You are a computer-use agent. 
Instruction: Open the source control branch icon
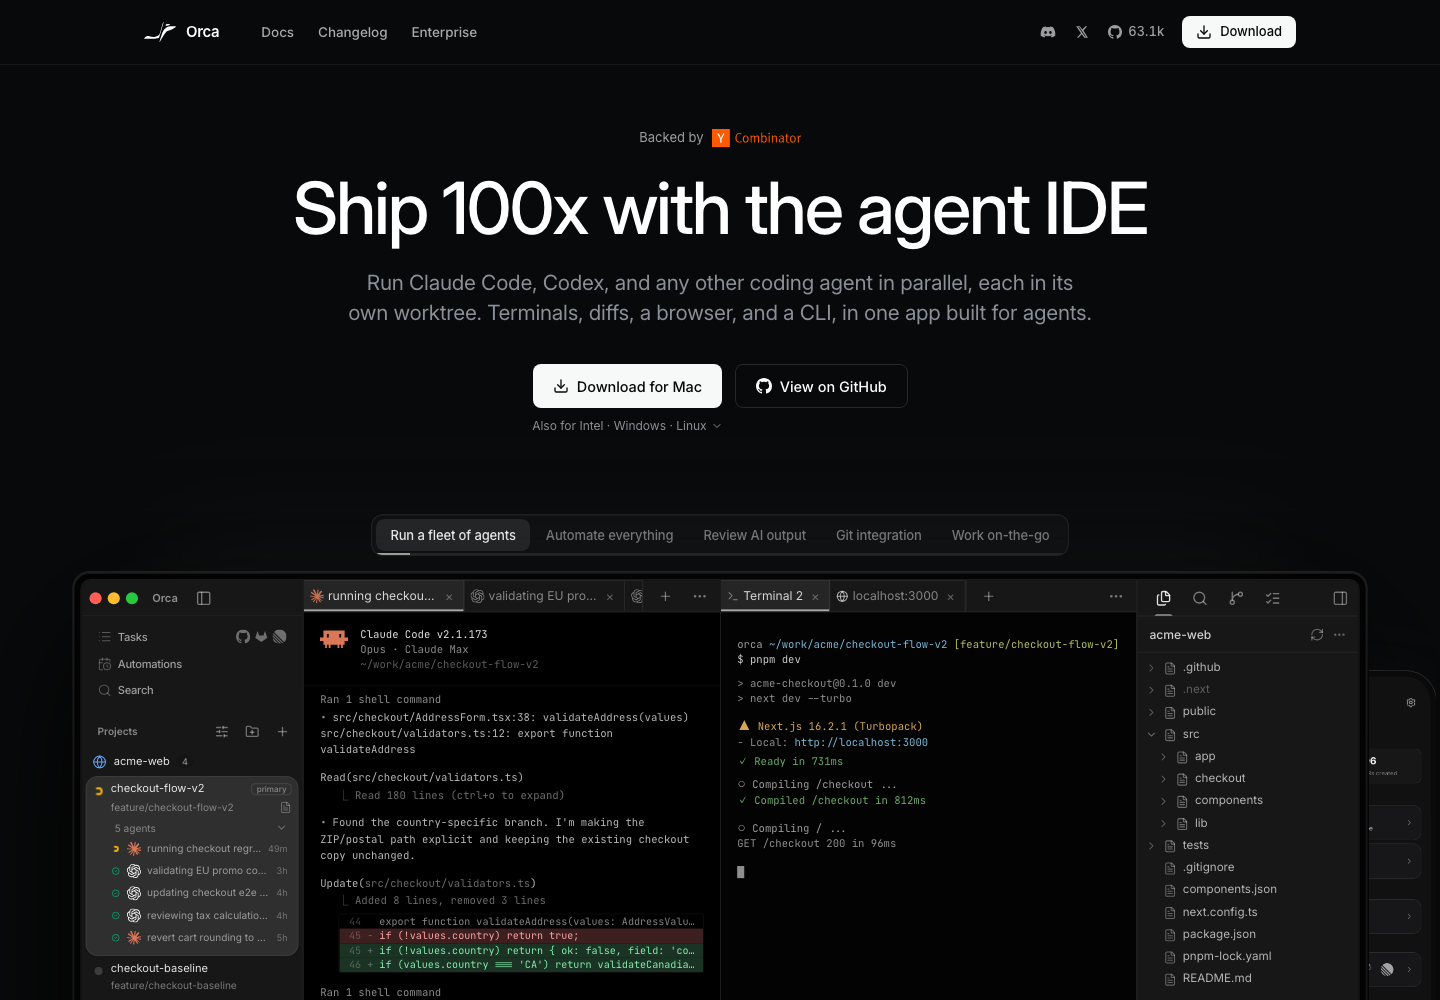click(x=1236, y=598)
